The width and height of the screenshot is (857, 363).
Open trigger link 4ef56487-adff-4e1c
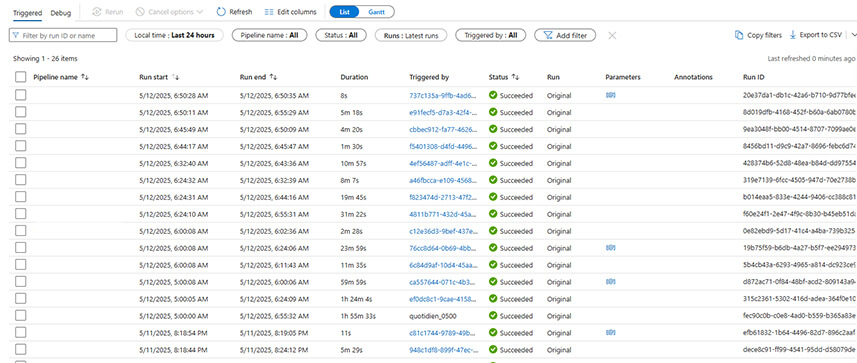click(x=443, y=163)
